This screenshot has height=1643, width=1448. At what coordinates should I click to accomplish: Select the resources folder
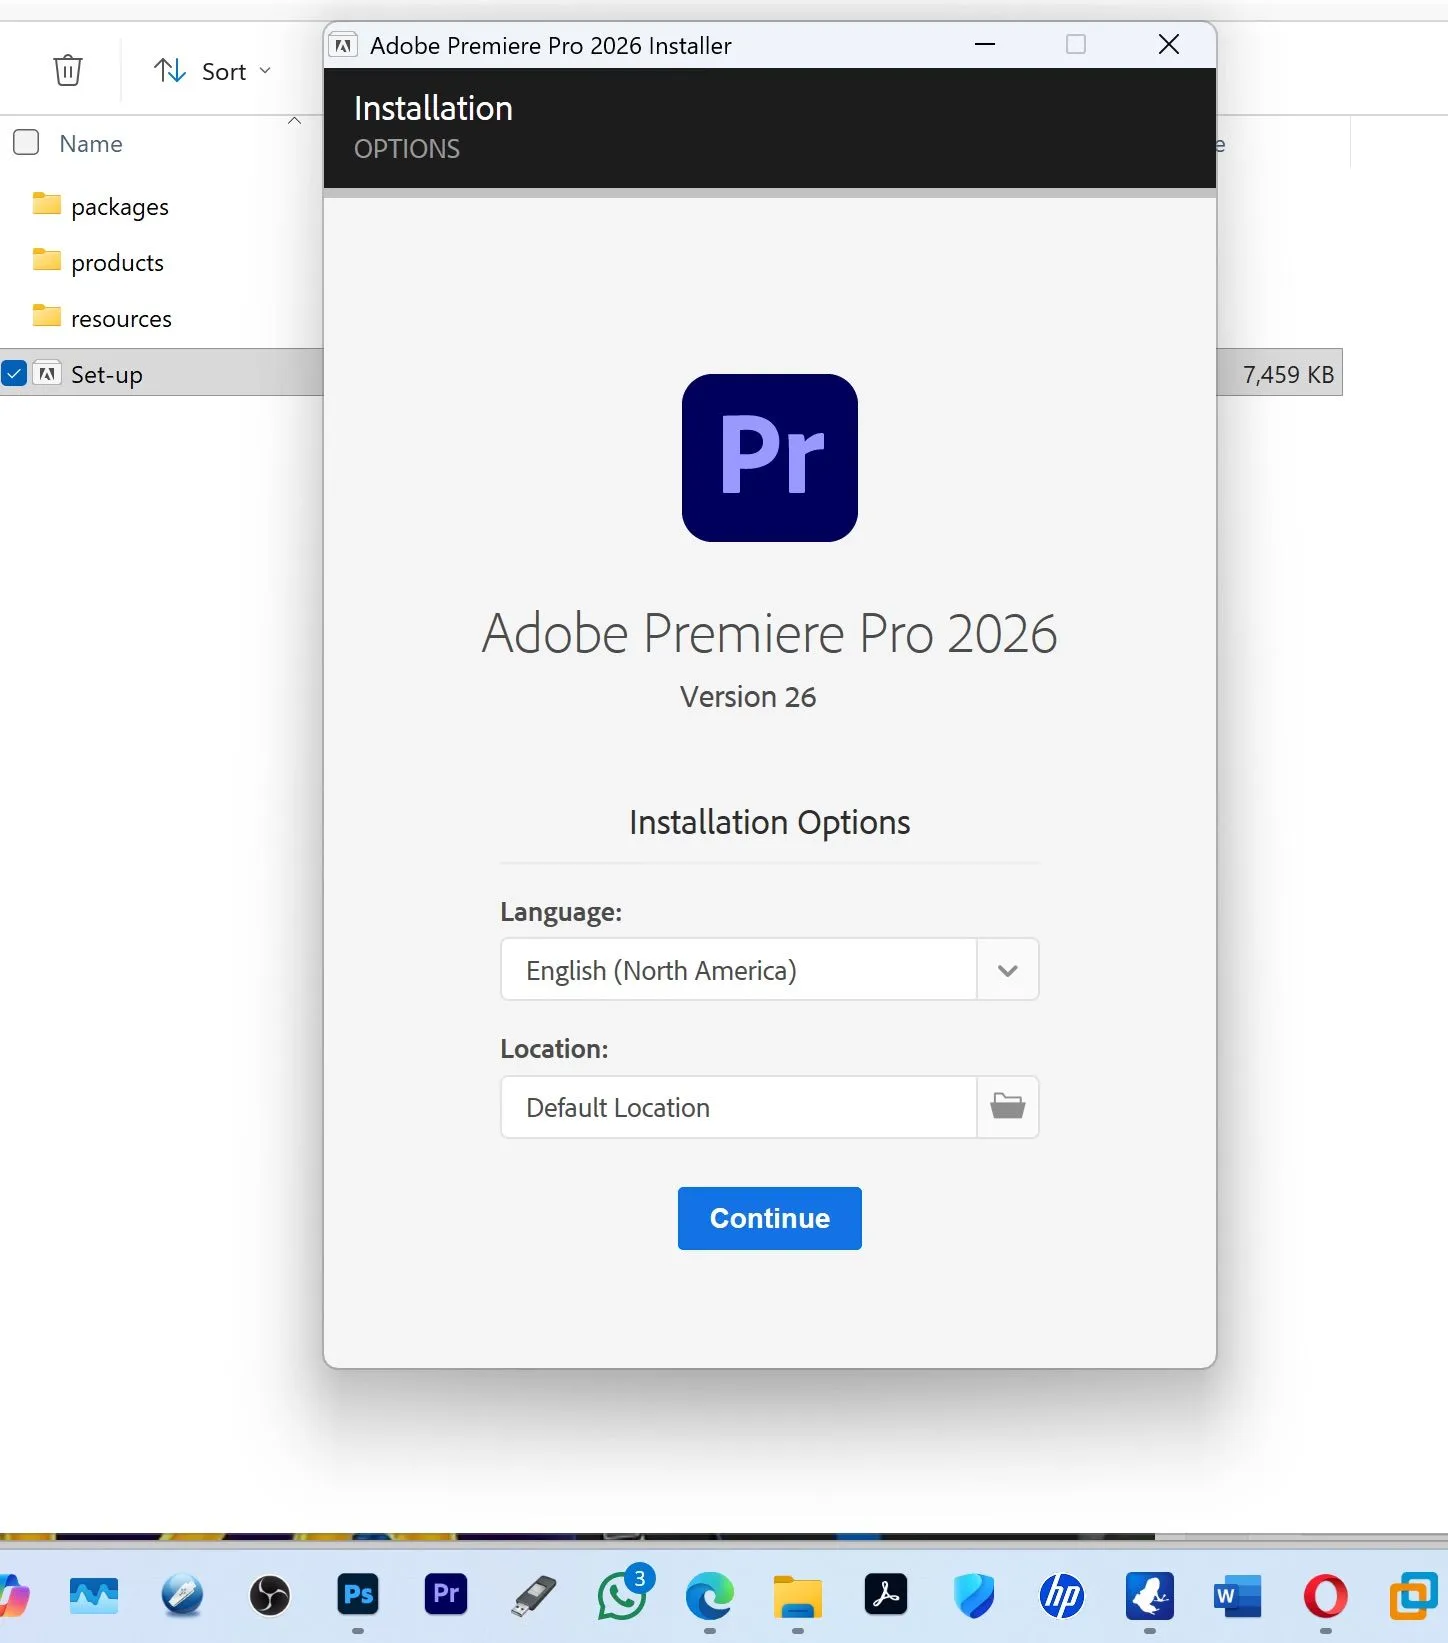click(121, 318)
